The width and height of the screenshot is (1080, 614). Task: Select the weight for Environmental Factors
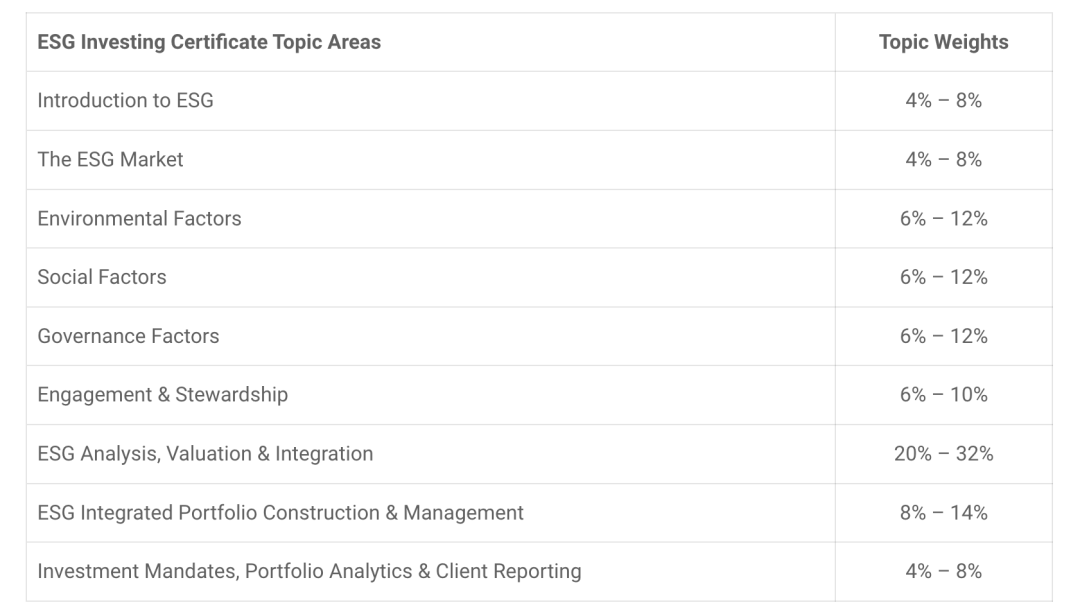(x=943, y=218)
